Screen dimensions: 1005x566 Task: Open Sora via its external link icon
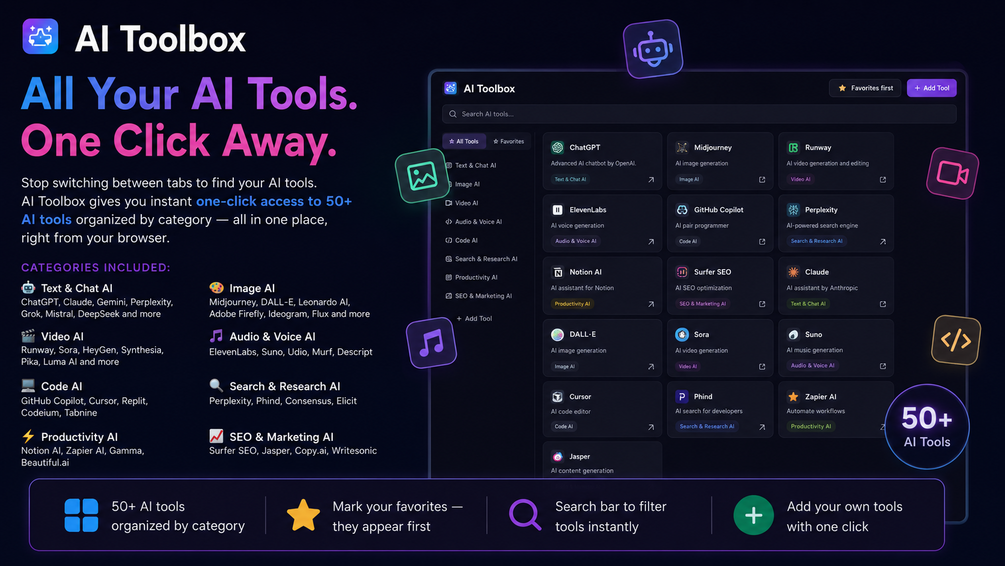tap(762, 367)
